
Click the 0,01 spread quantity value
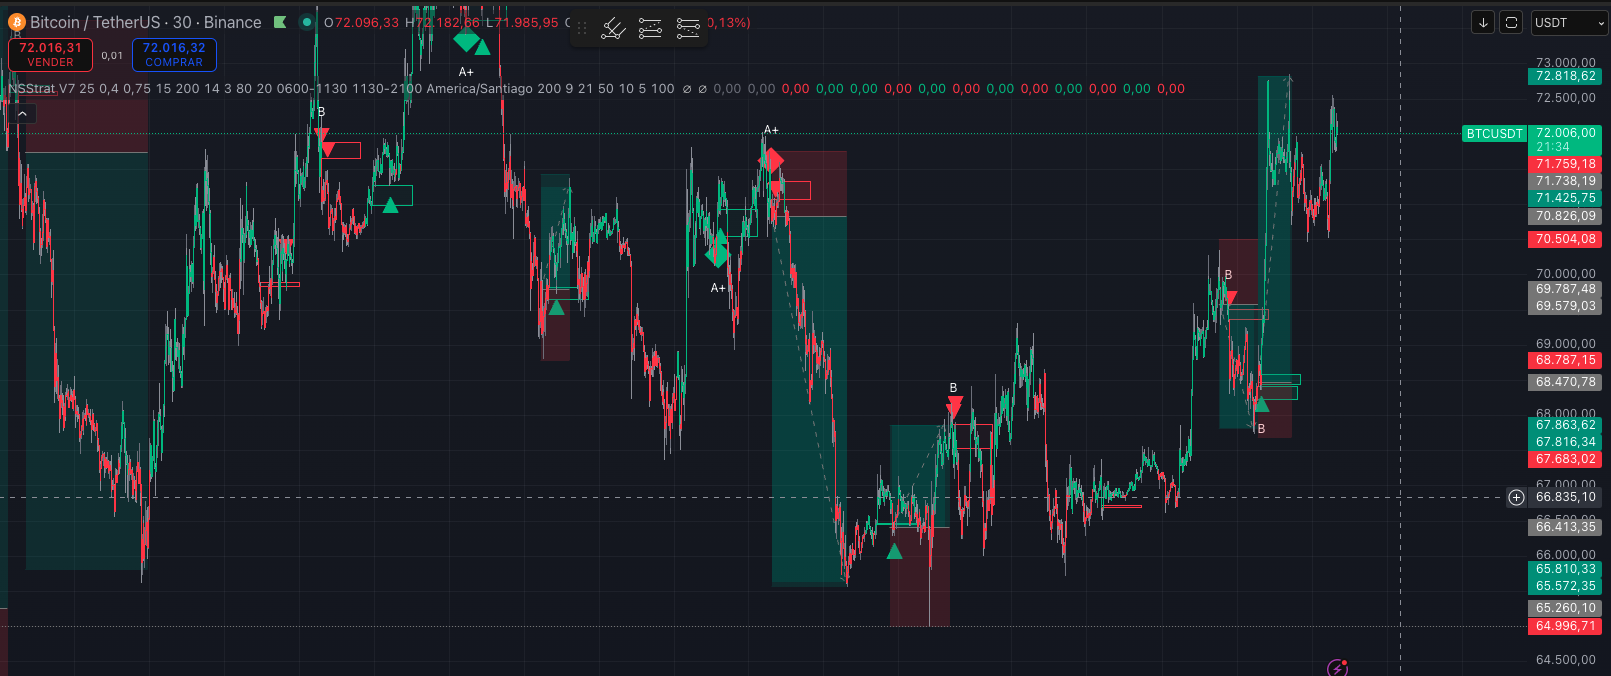pyautogui.click(x=112, y=56)
